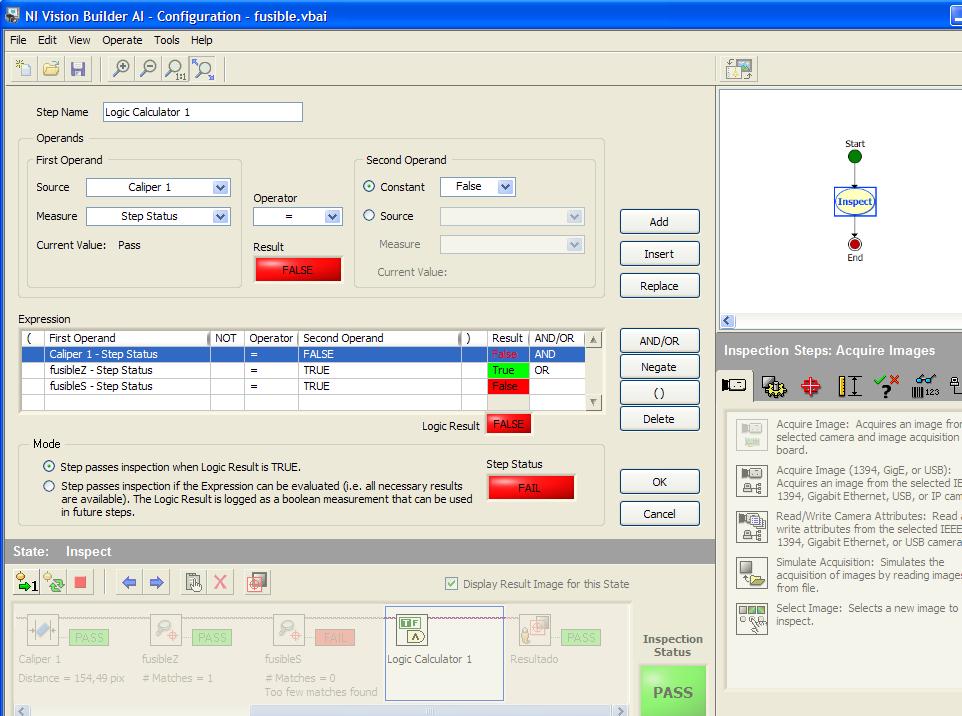The width and height of the screenshot is (962, 716).
Task: Click the Run Inspection Once icon
Action: (26, 582)
